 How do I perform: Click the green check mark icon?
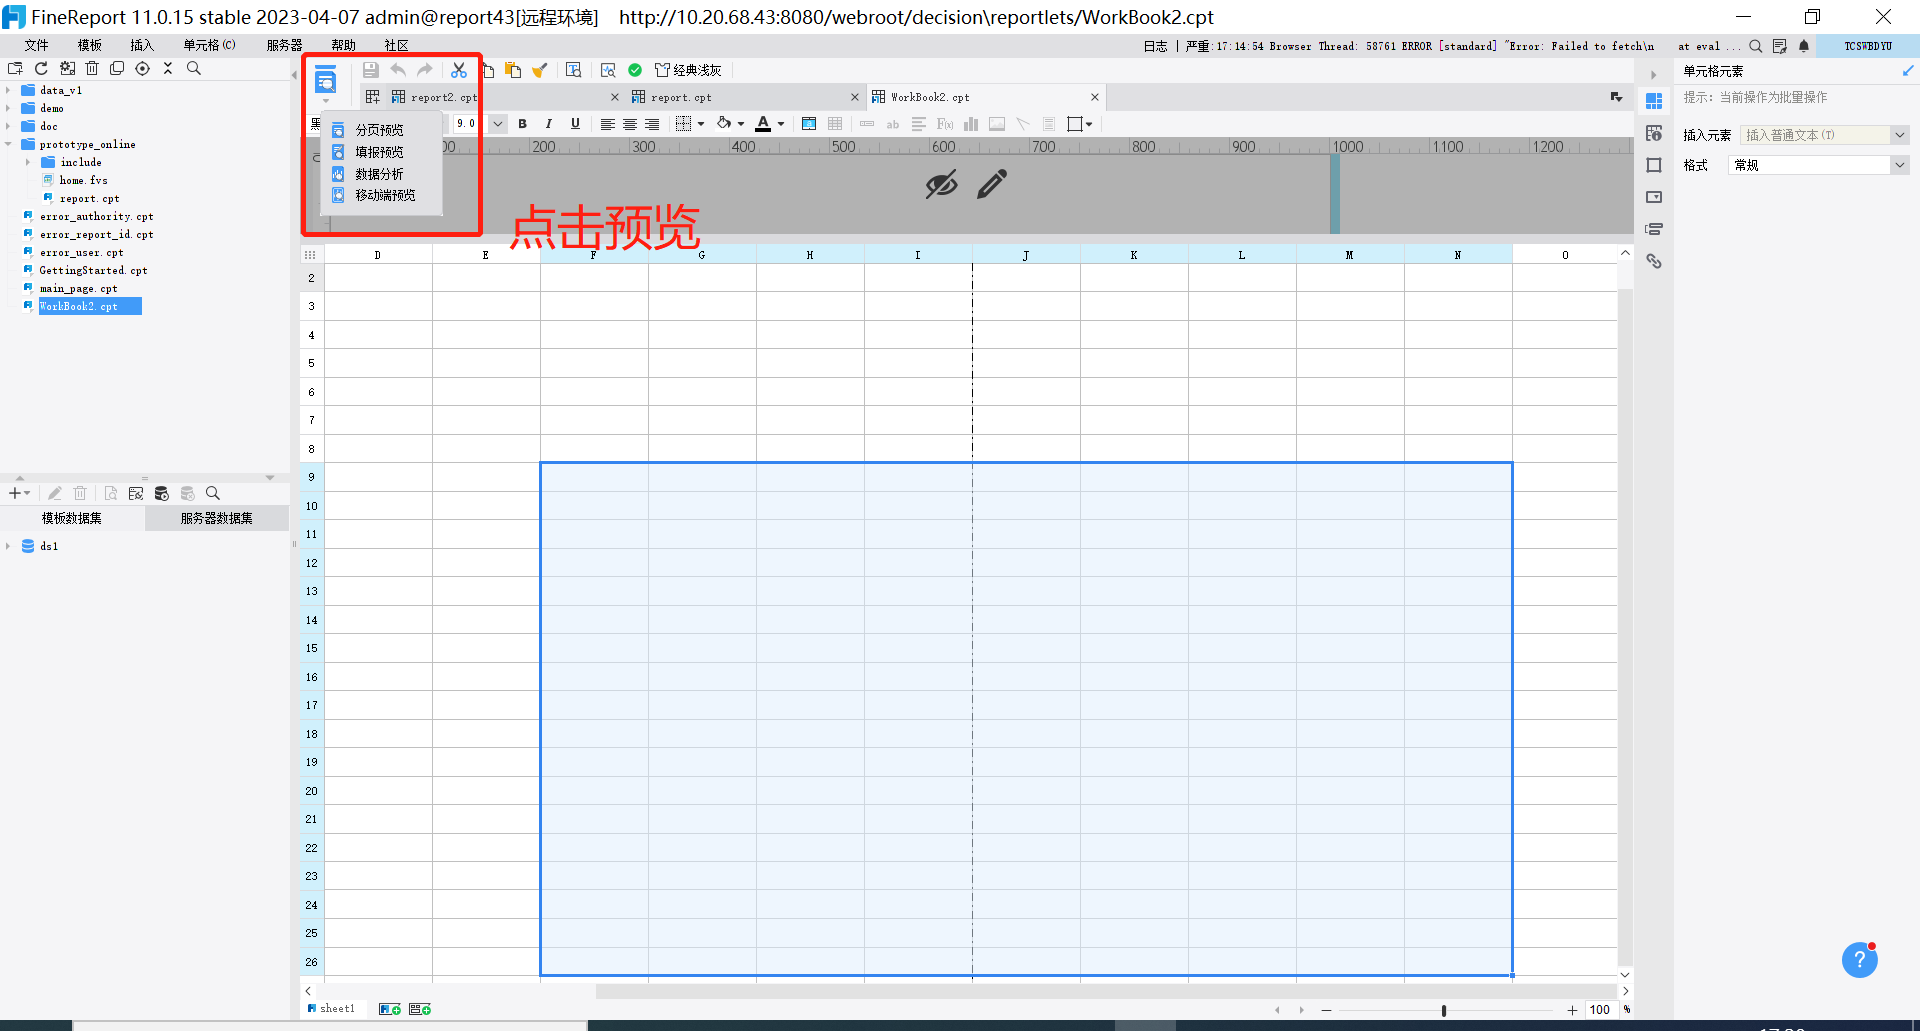[x=635, y=70]
